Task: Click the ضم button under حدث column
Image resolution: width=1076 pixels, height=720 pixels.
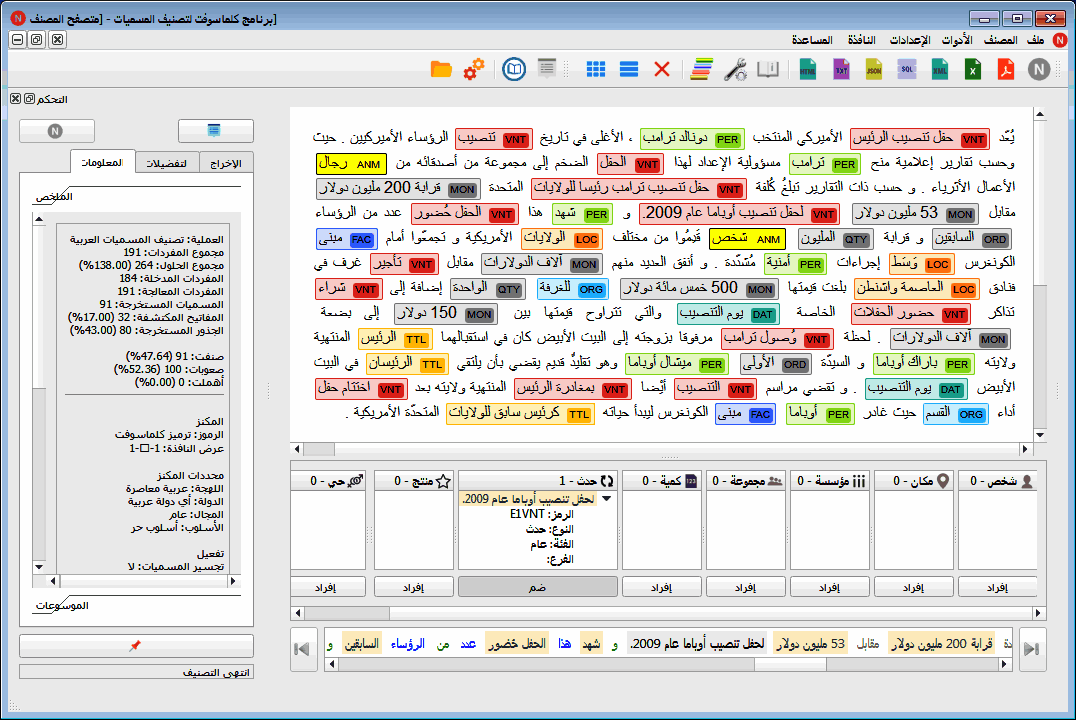Action: (x=537, y=587)
